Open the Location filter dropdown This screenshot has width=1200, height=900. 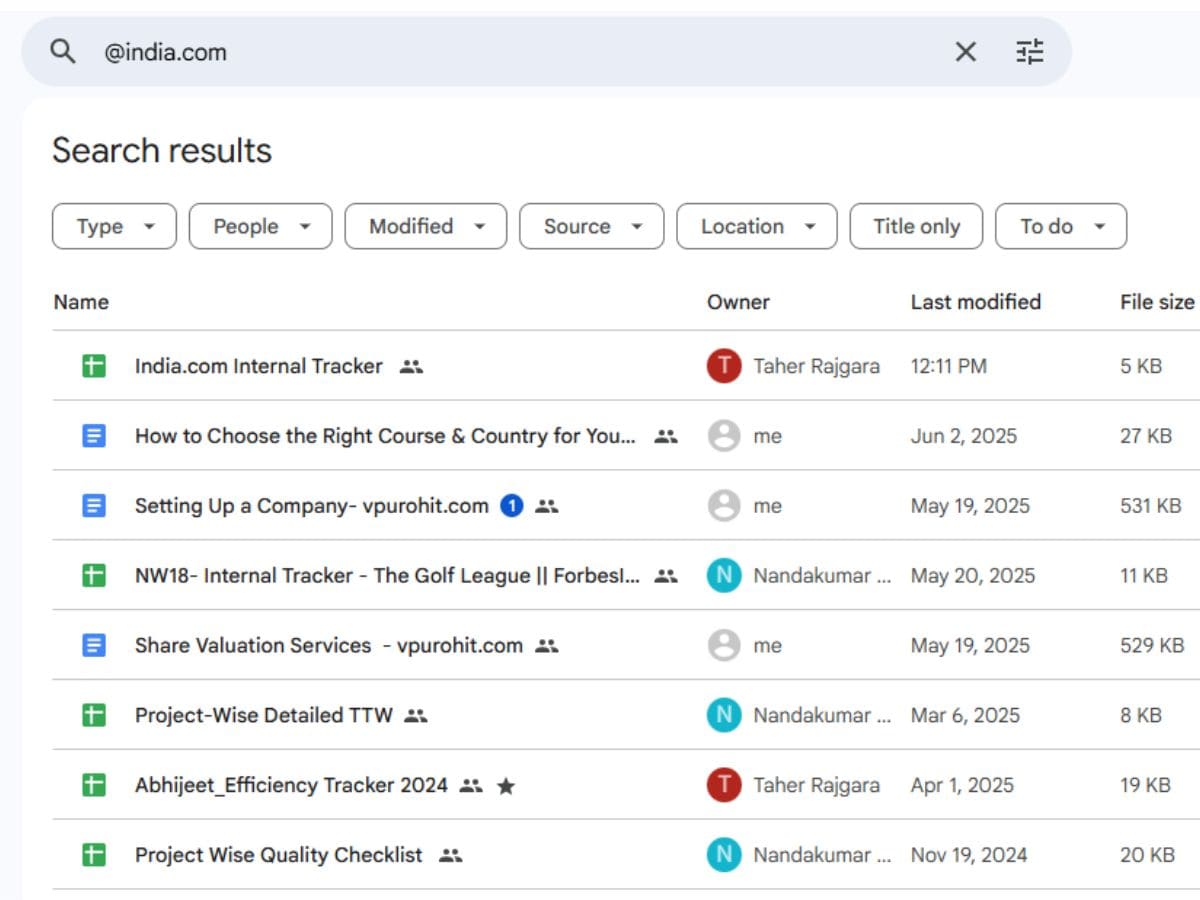pyautogui.click(x=756, y=227)
